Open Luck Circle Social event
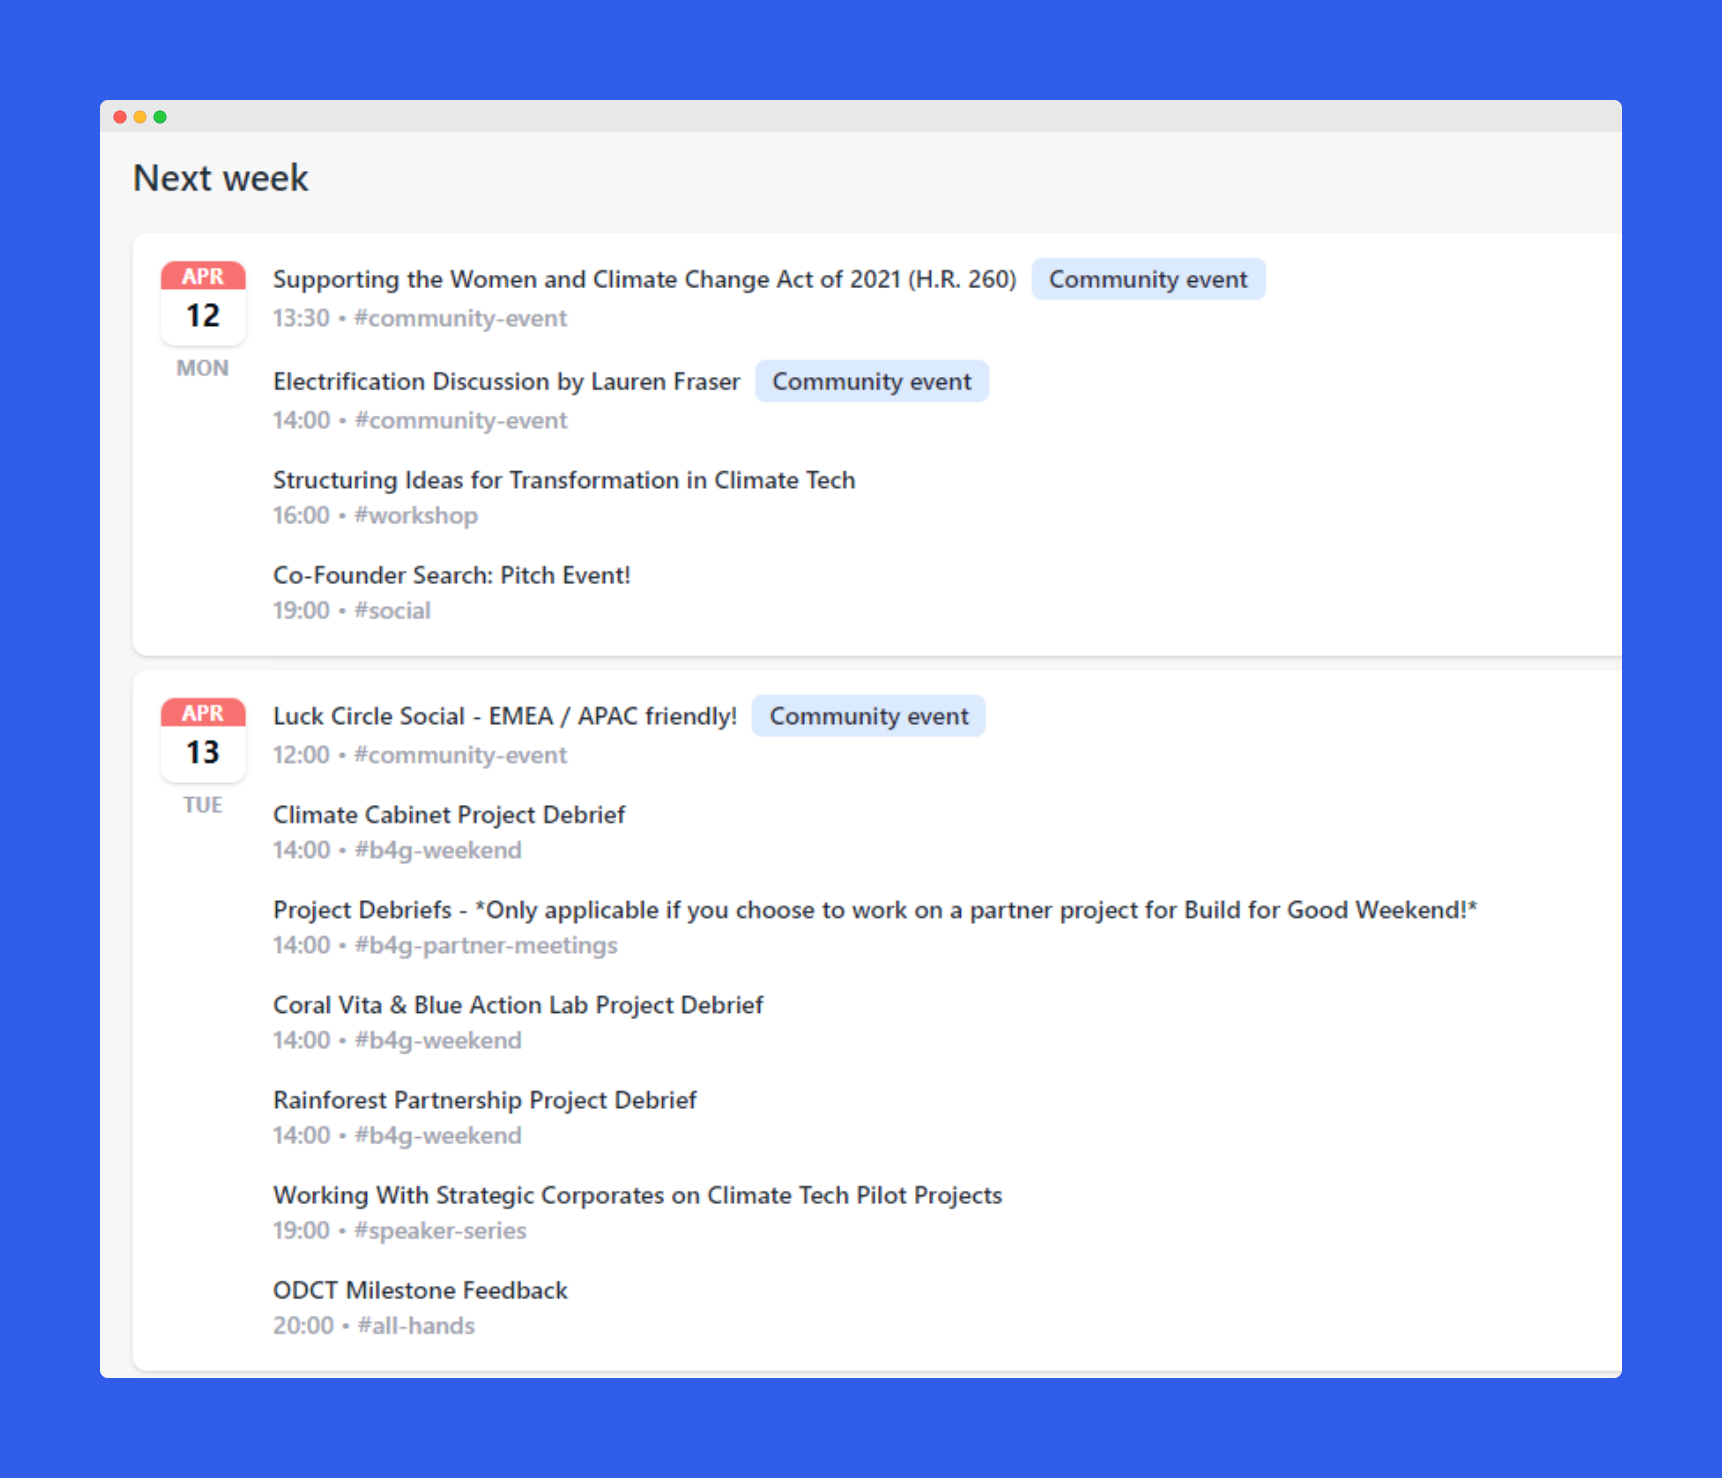 (504, 717)
